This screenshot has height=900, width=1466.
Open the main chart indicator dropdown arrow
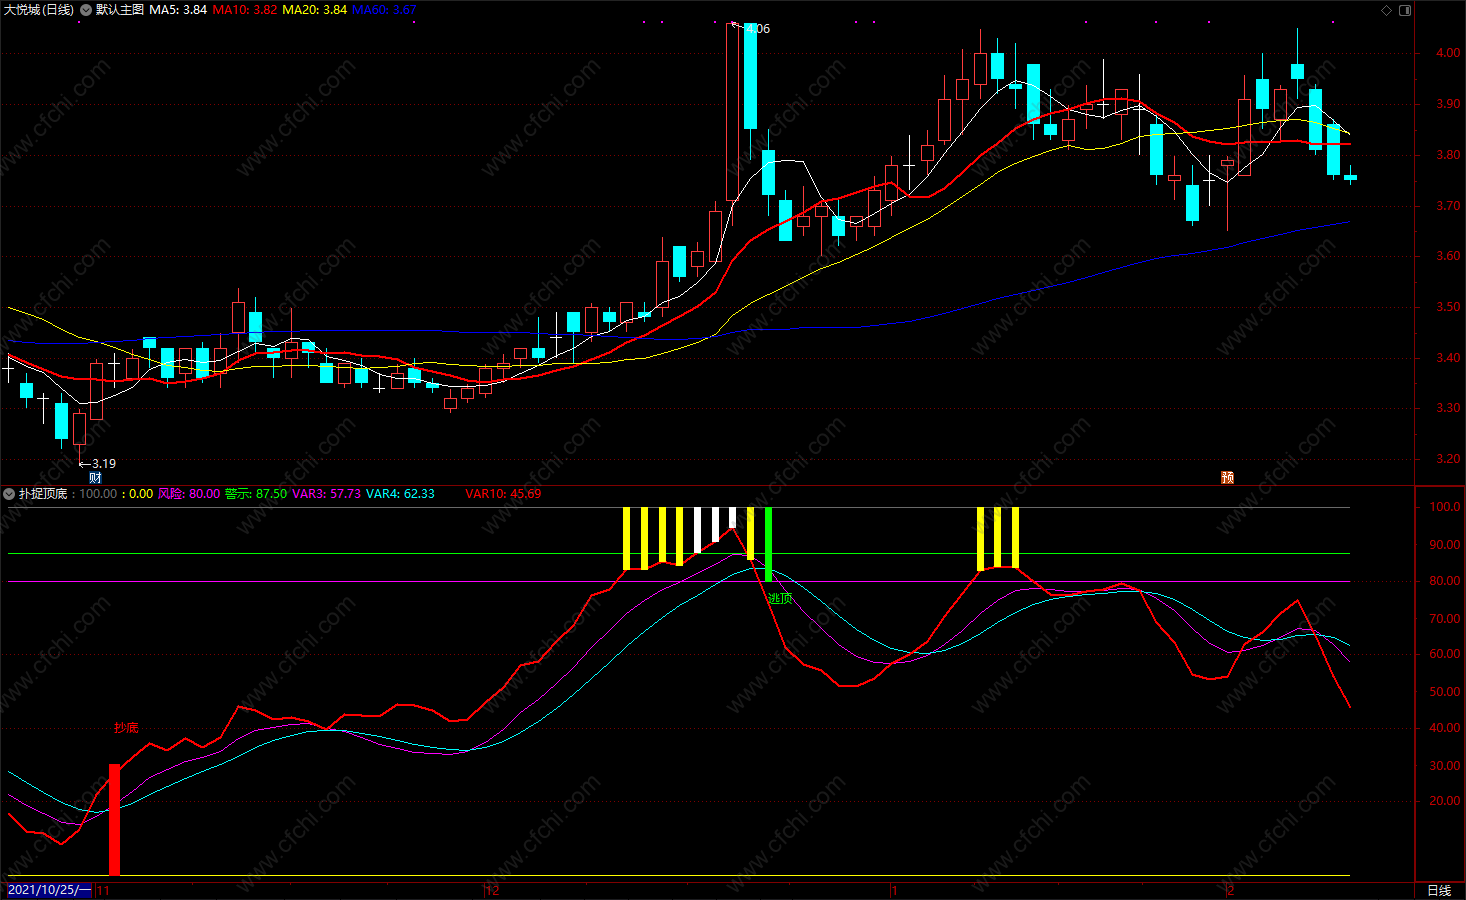pyautogui.click(x=86, y=10)
